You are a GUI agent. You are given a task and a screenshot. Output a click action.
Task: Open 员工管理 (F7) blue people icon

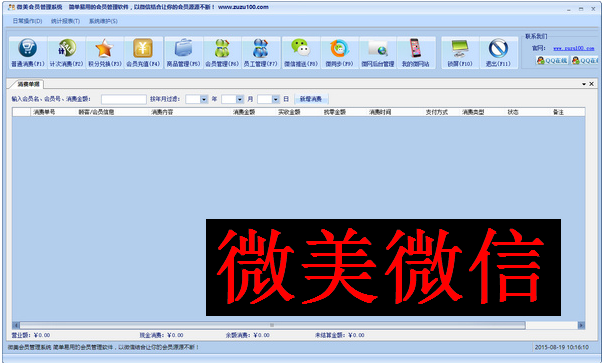260,49
